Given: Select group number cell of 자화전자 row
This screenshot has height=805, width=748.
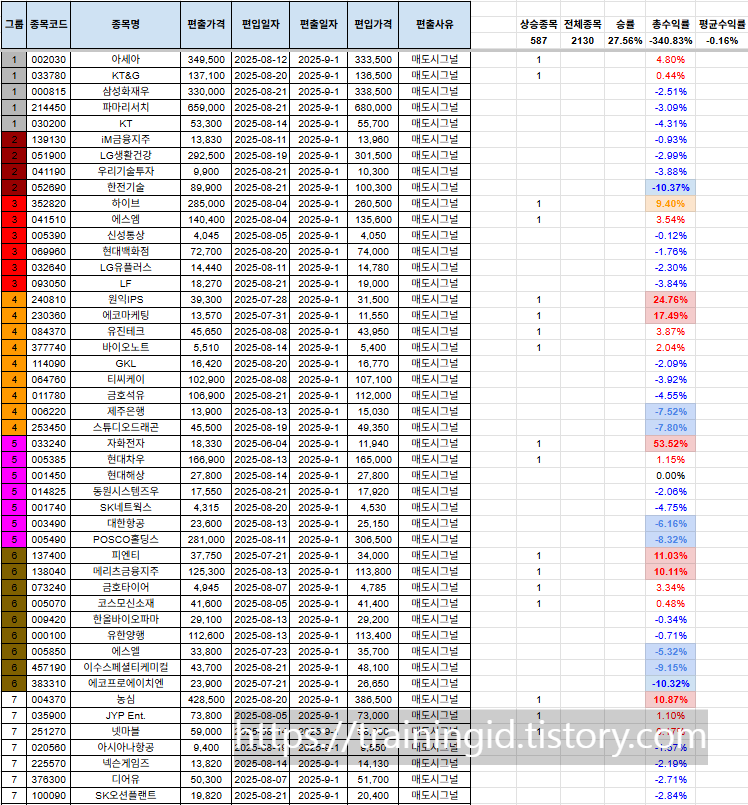Looking at the screenshot, I should click(14, 444).
